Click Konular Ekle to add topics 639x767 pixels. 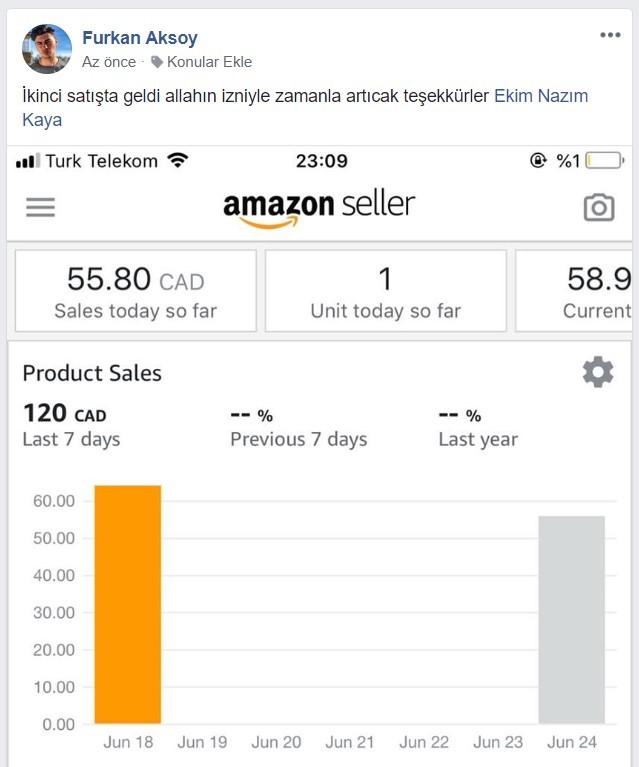209,62
